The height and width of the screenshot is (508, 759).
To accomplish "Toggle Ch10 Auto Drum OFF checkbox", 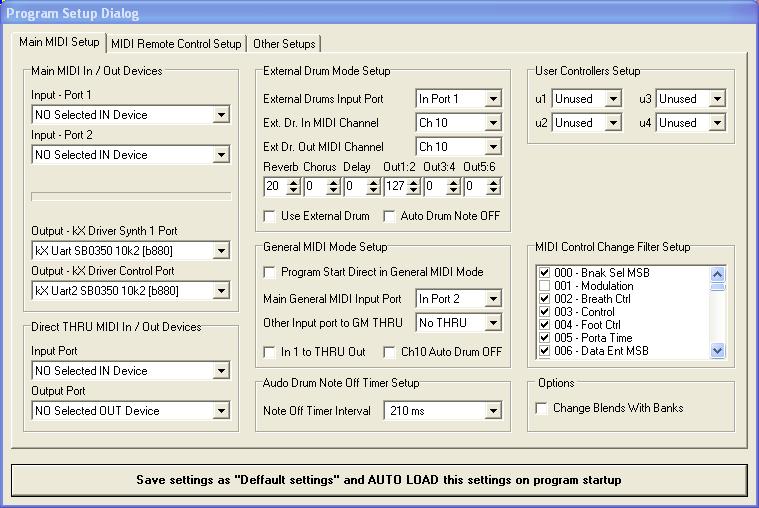I will (391, 352).
